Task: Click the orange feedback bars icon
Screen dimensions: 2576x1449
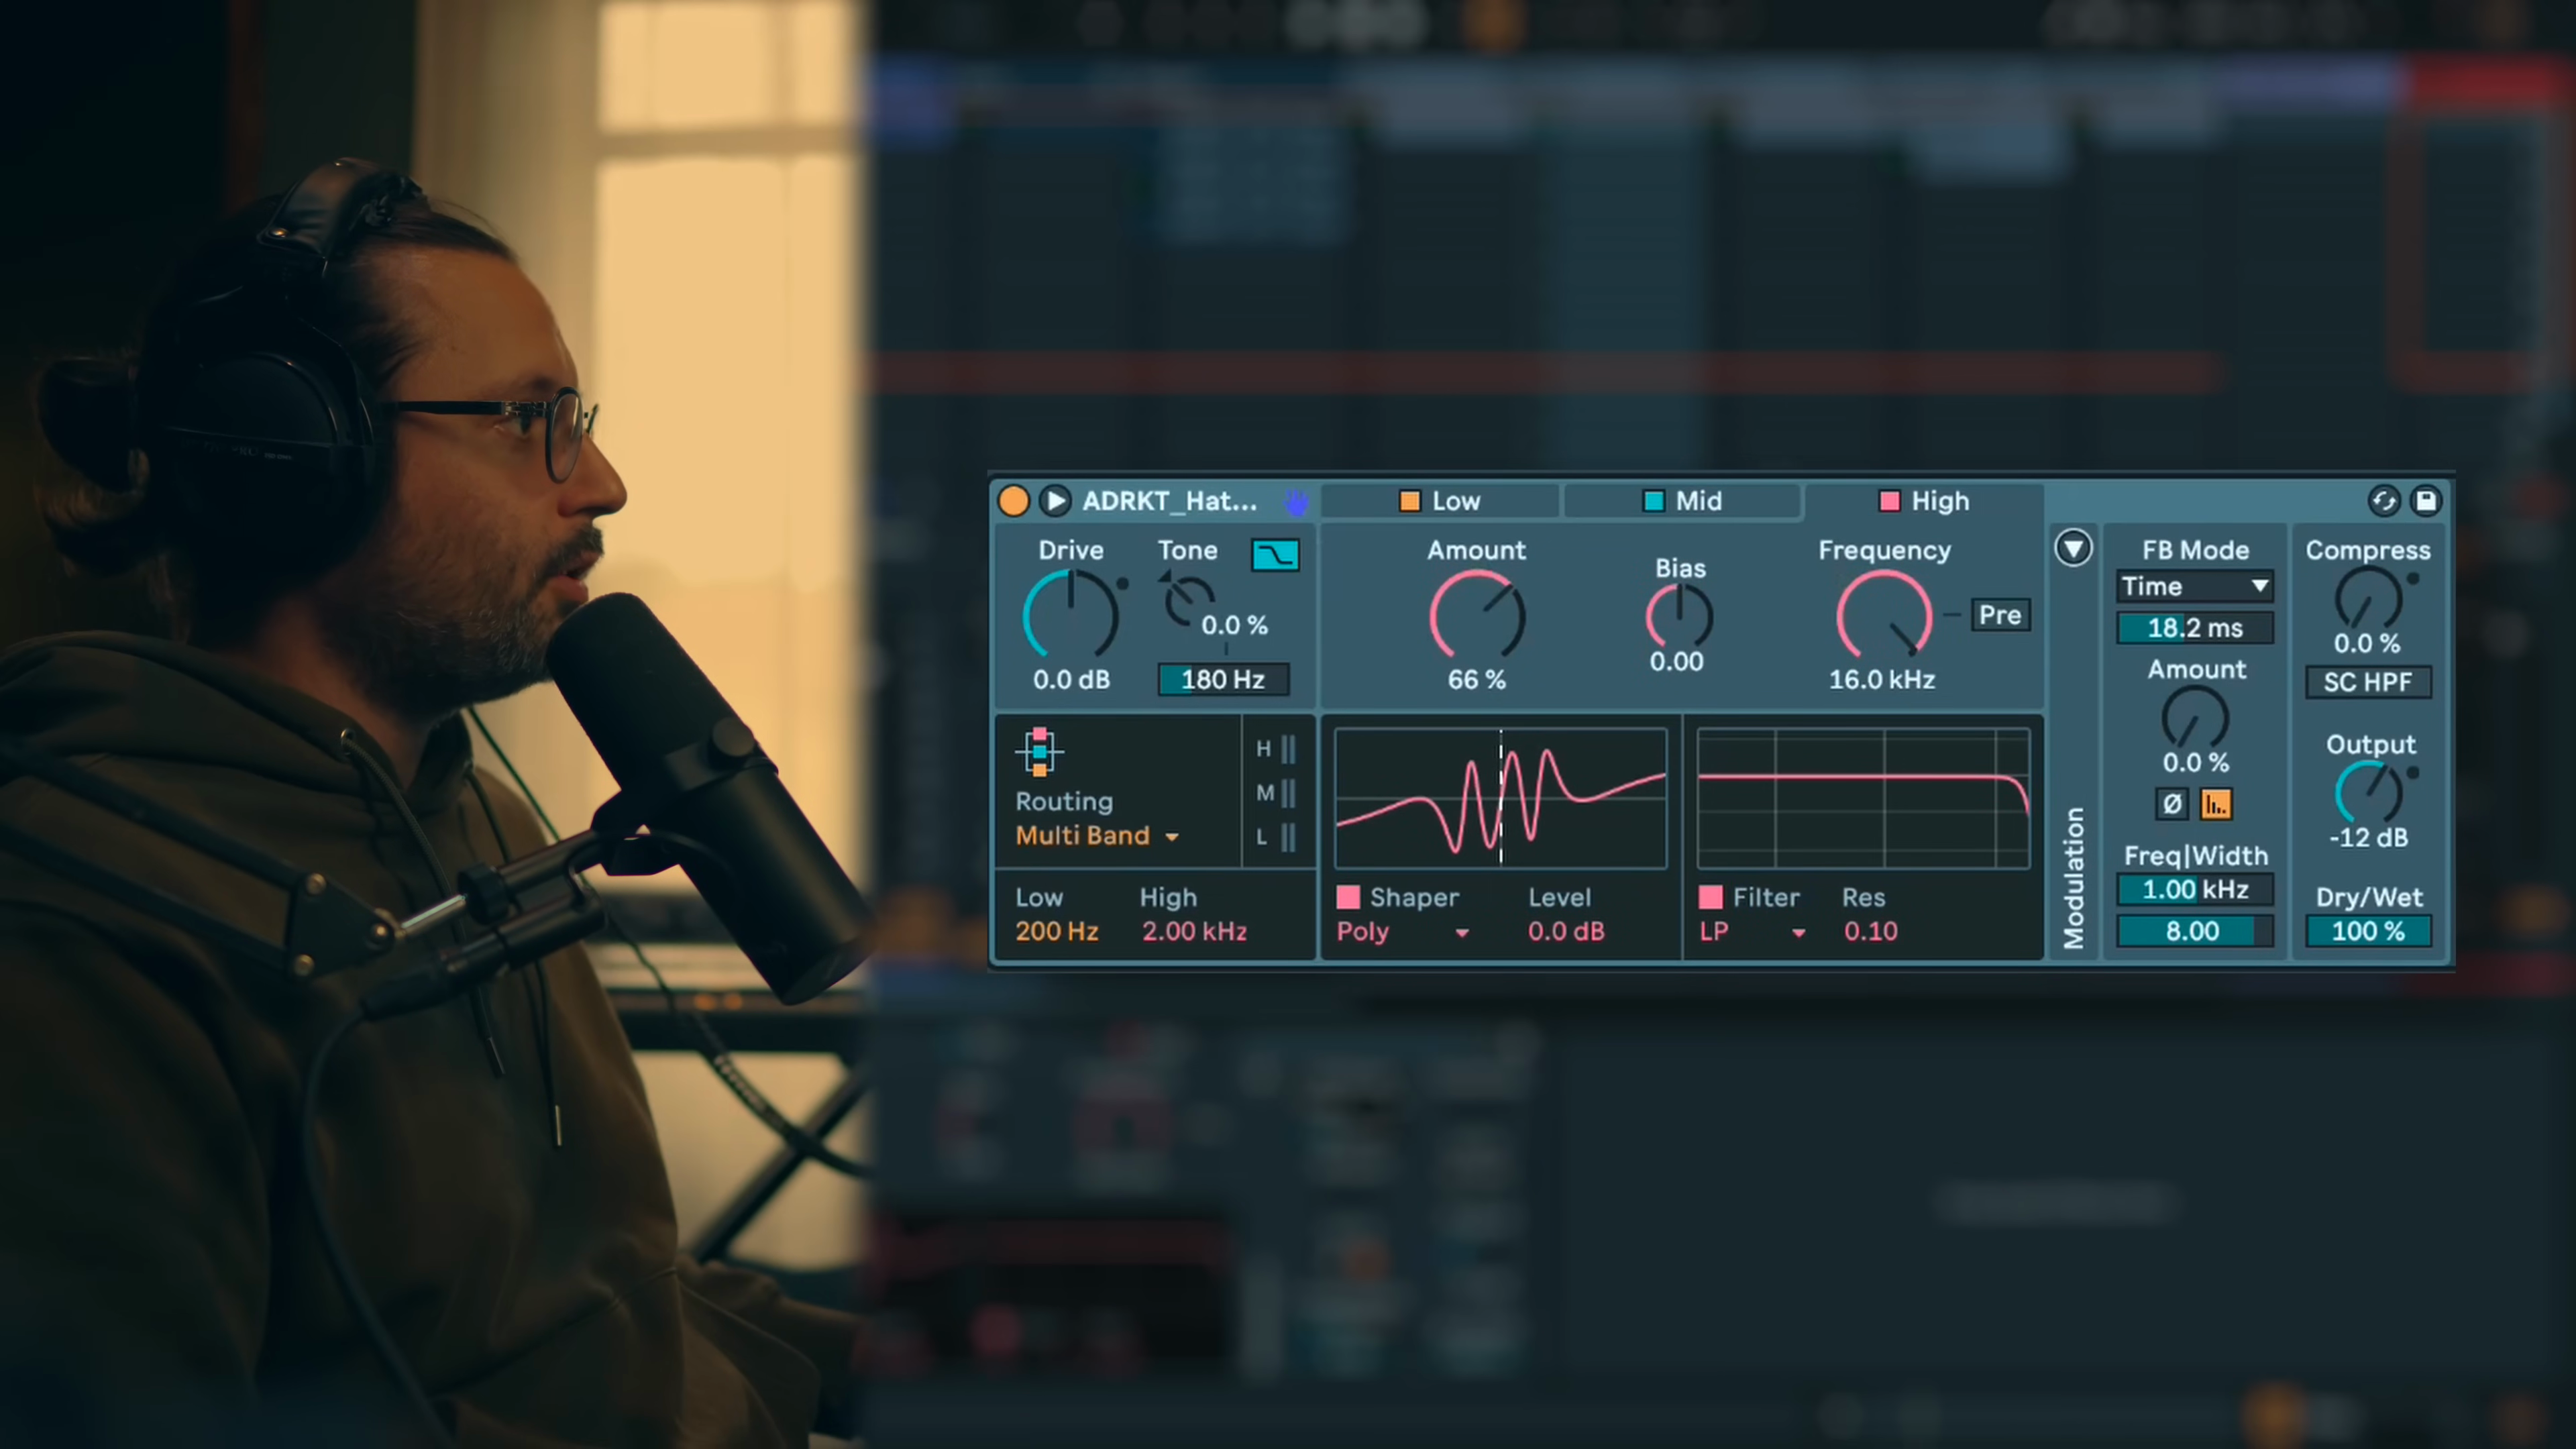Action: tap(2216, 804)
